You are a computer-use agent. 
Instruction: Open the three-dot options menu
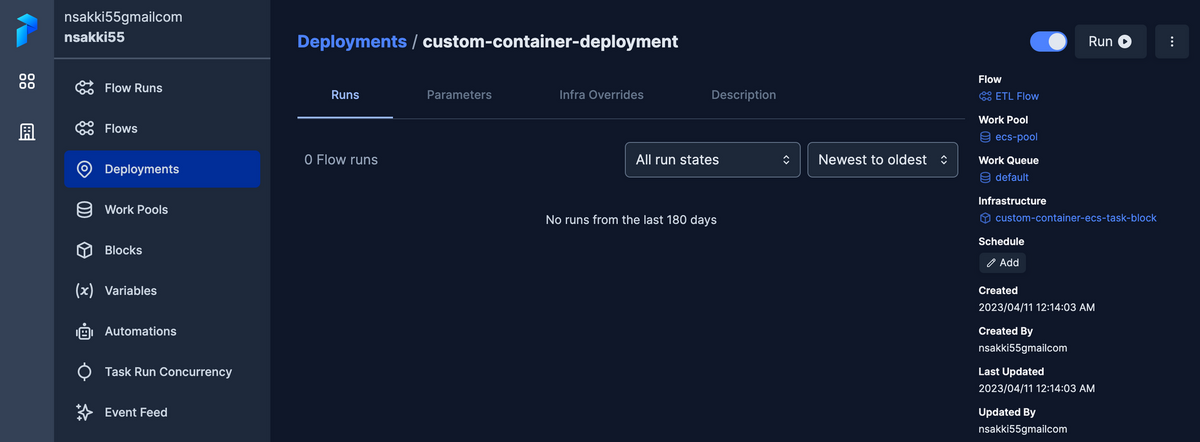tap(1171, 42)
